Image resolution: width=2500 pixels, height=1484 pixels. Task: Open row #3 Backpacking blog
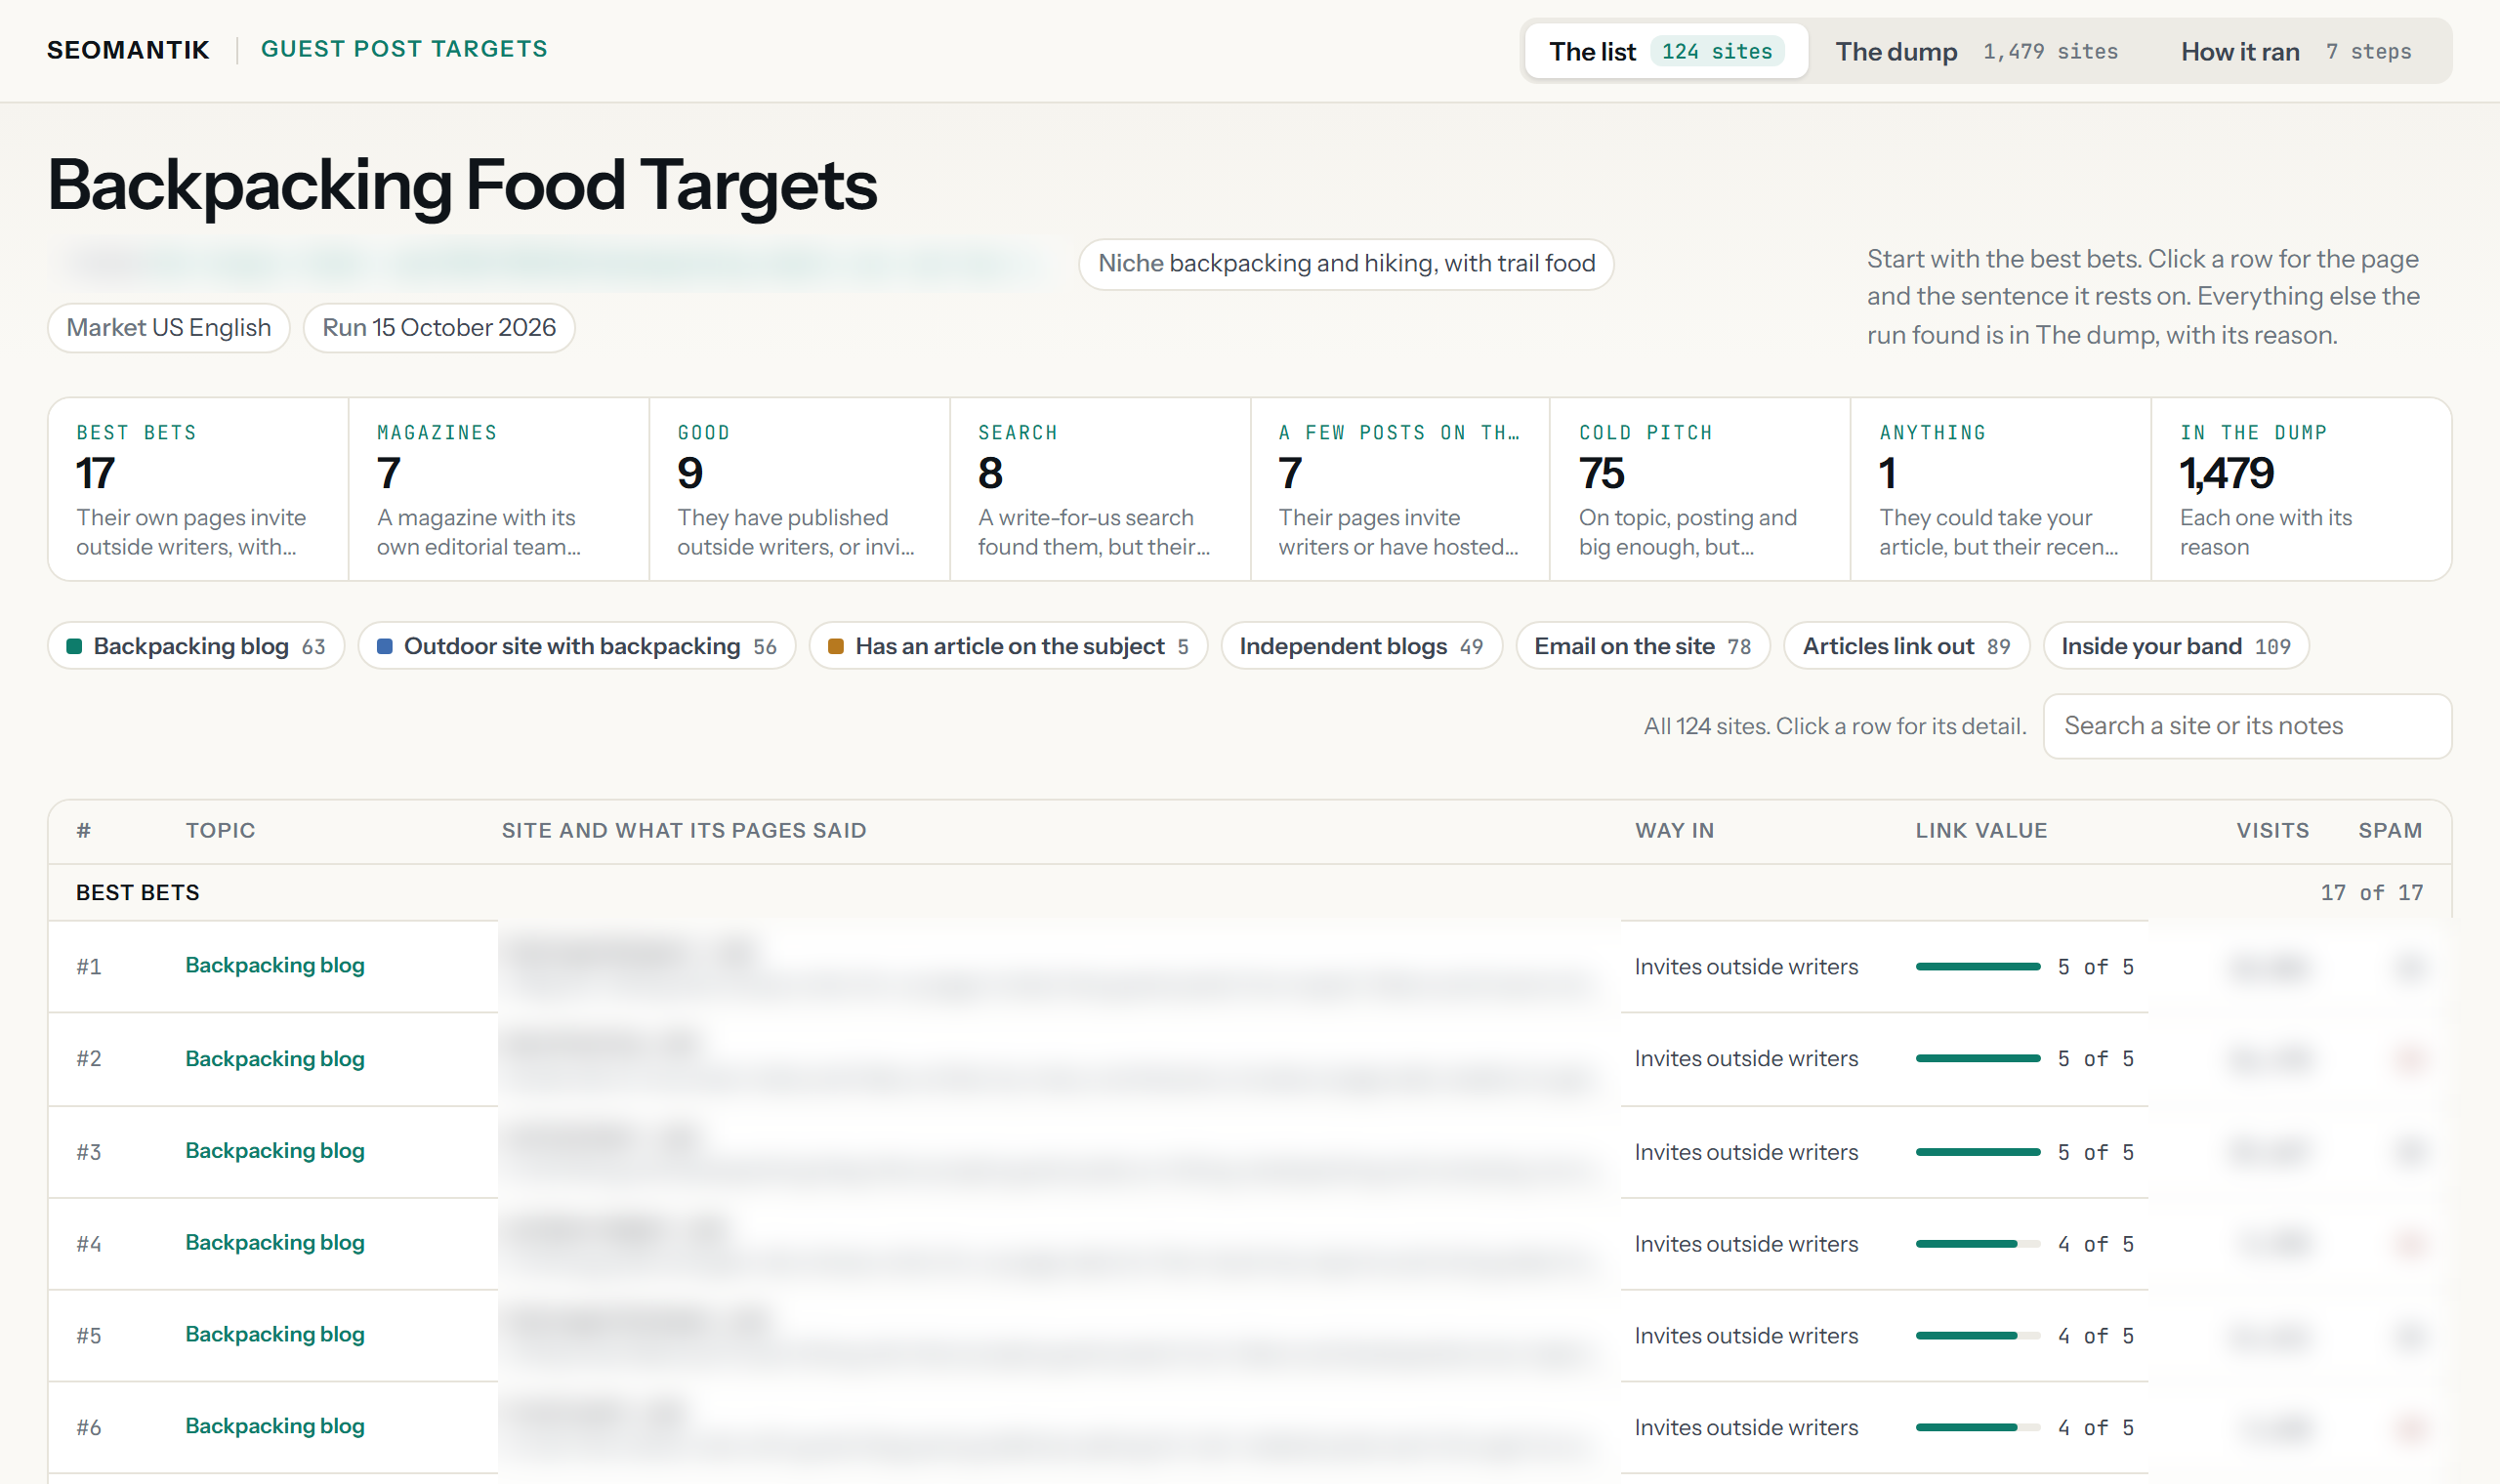coord(1250,1151)
